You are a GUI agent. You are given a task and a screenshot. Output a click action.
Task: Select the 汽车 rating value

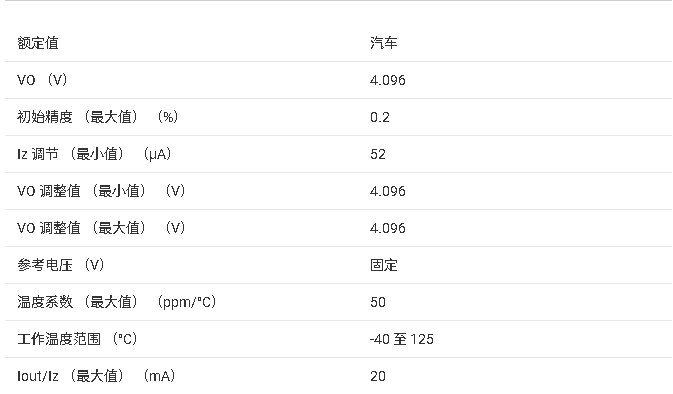[x=384, y=43]
